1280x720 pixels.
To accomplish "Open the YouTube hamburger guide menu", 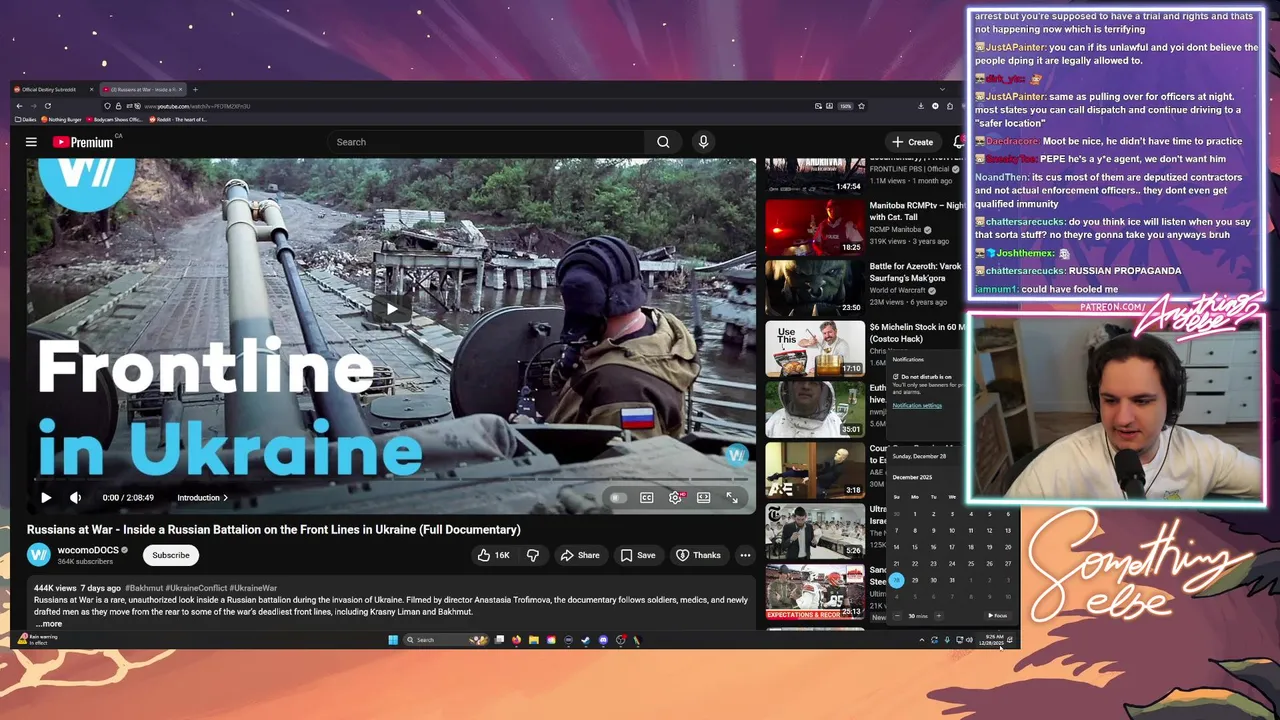I will (x=31, y=142).
